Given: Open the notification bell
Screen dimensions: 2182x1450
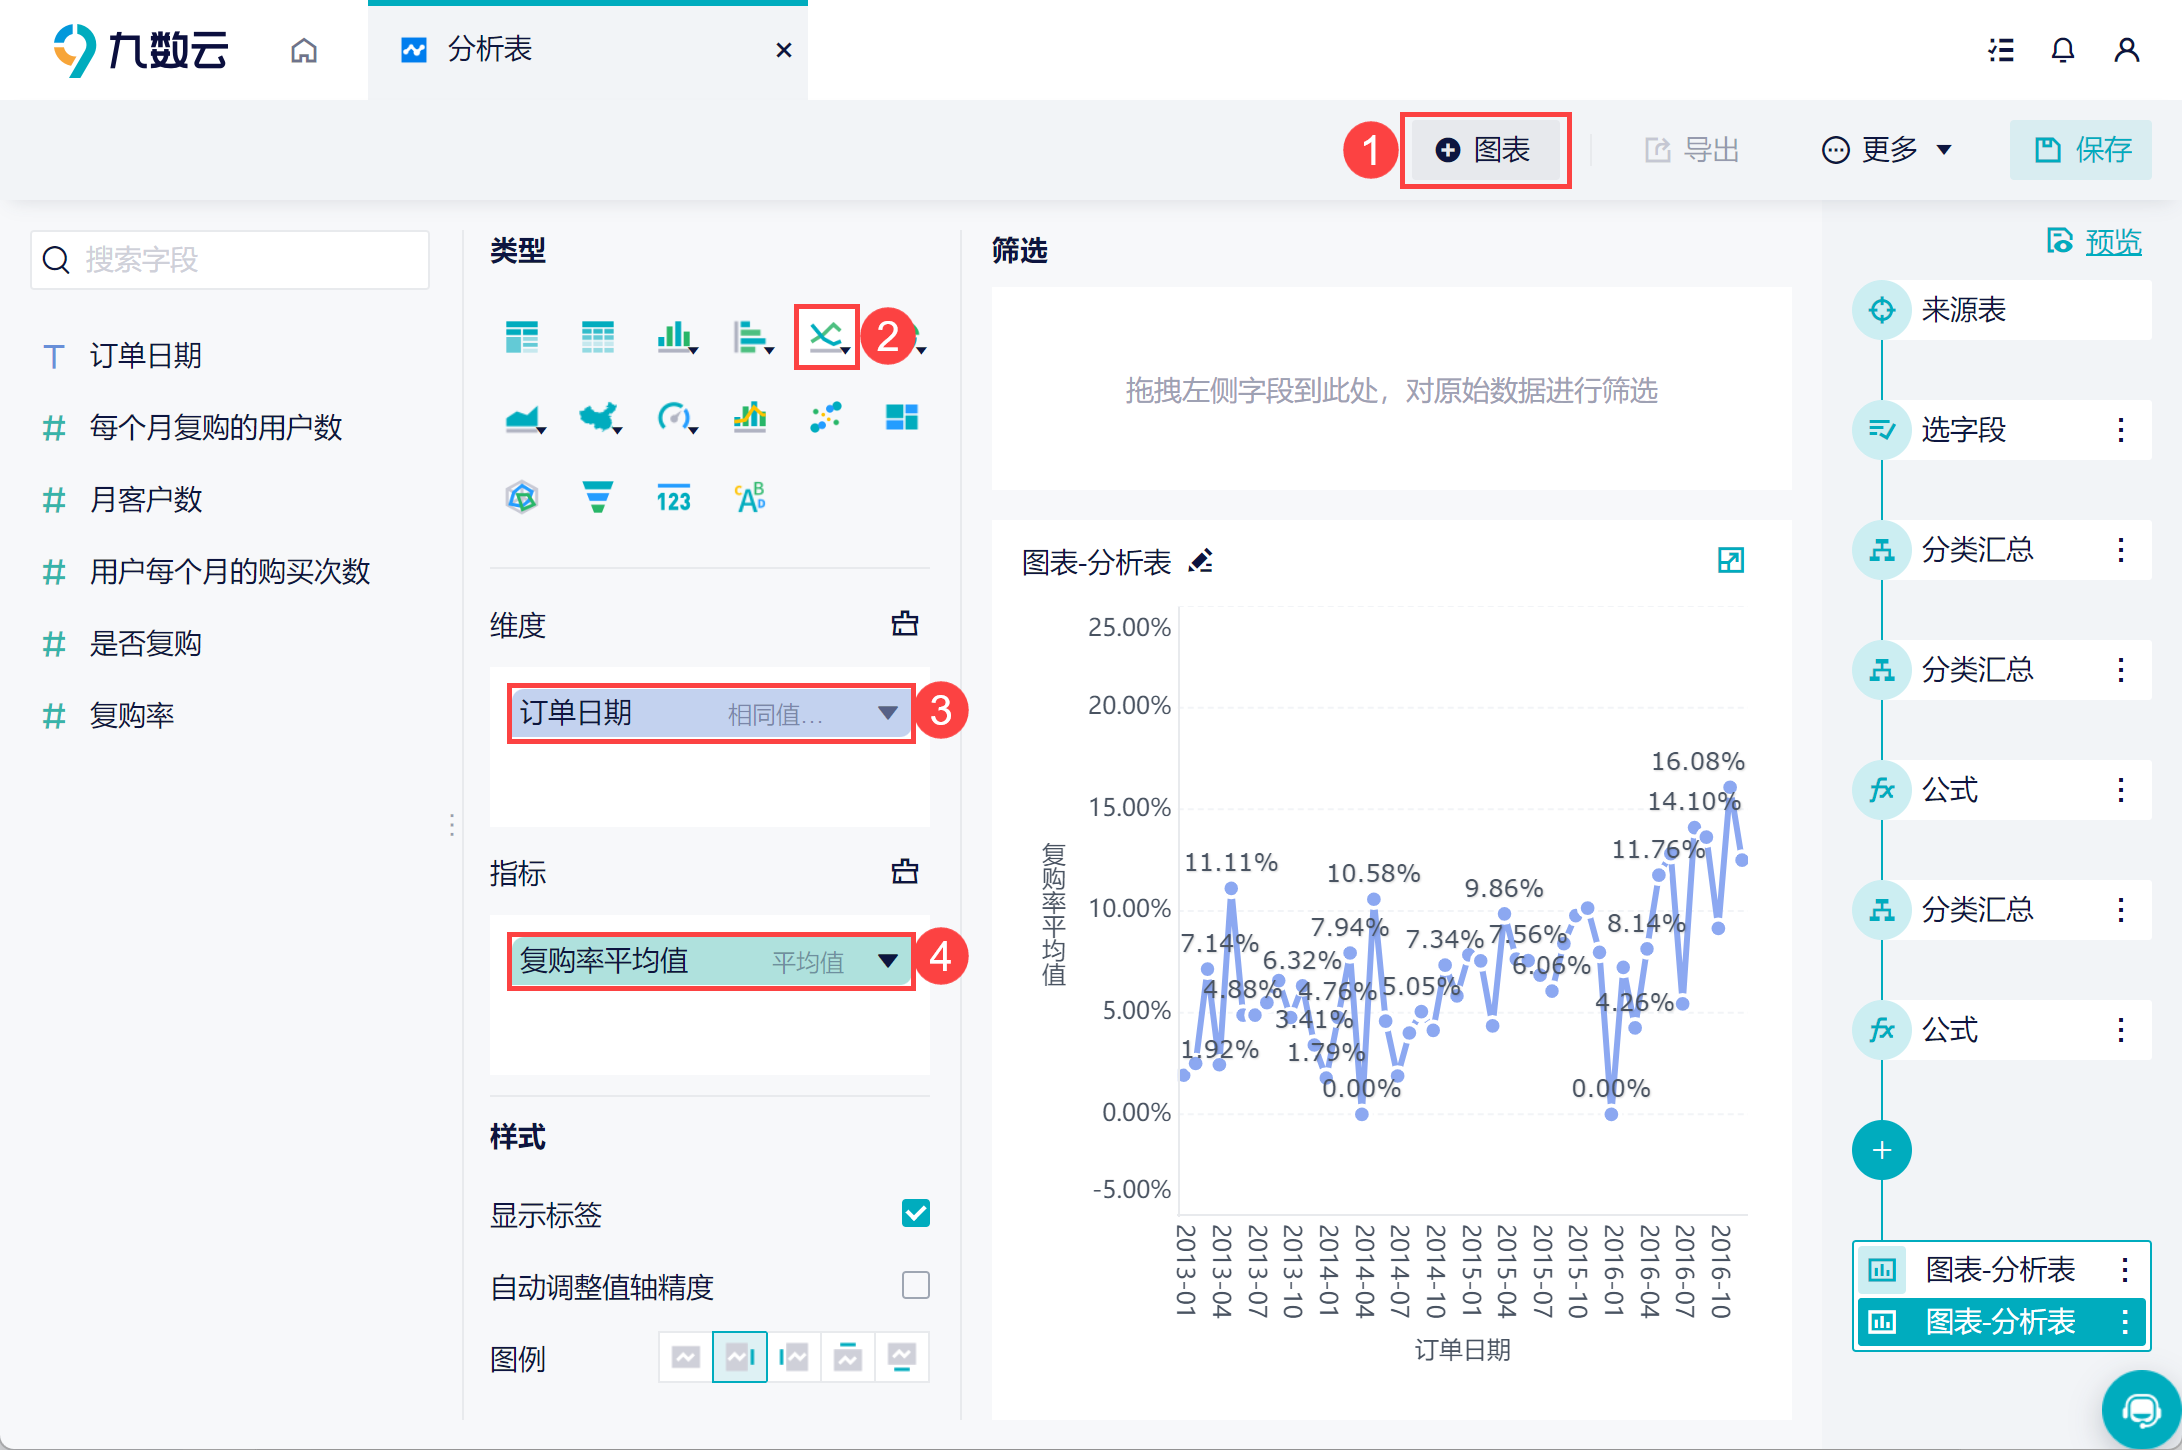Looking at the screenshot, I should coord(2063,50).
